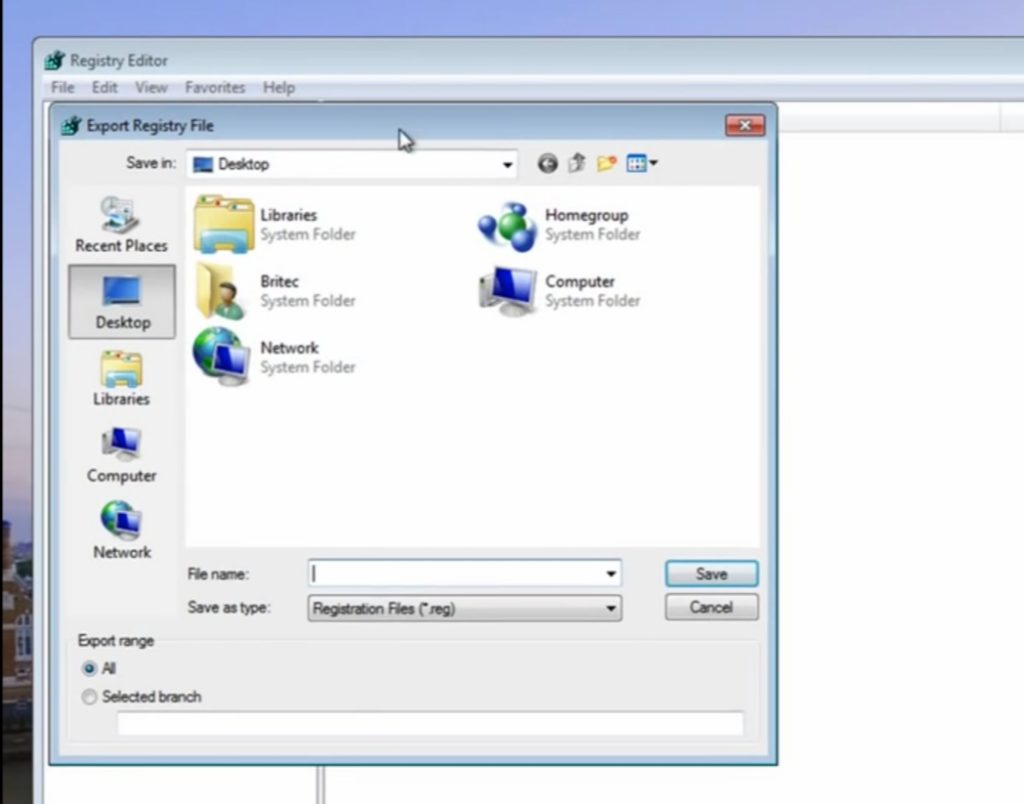Expand the Save as type dropdown
The width and height of the screenshot is (1024, 804).
610,608
